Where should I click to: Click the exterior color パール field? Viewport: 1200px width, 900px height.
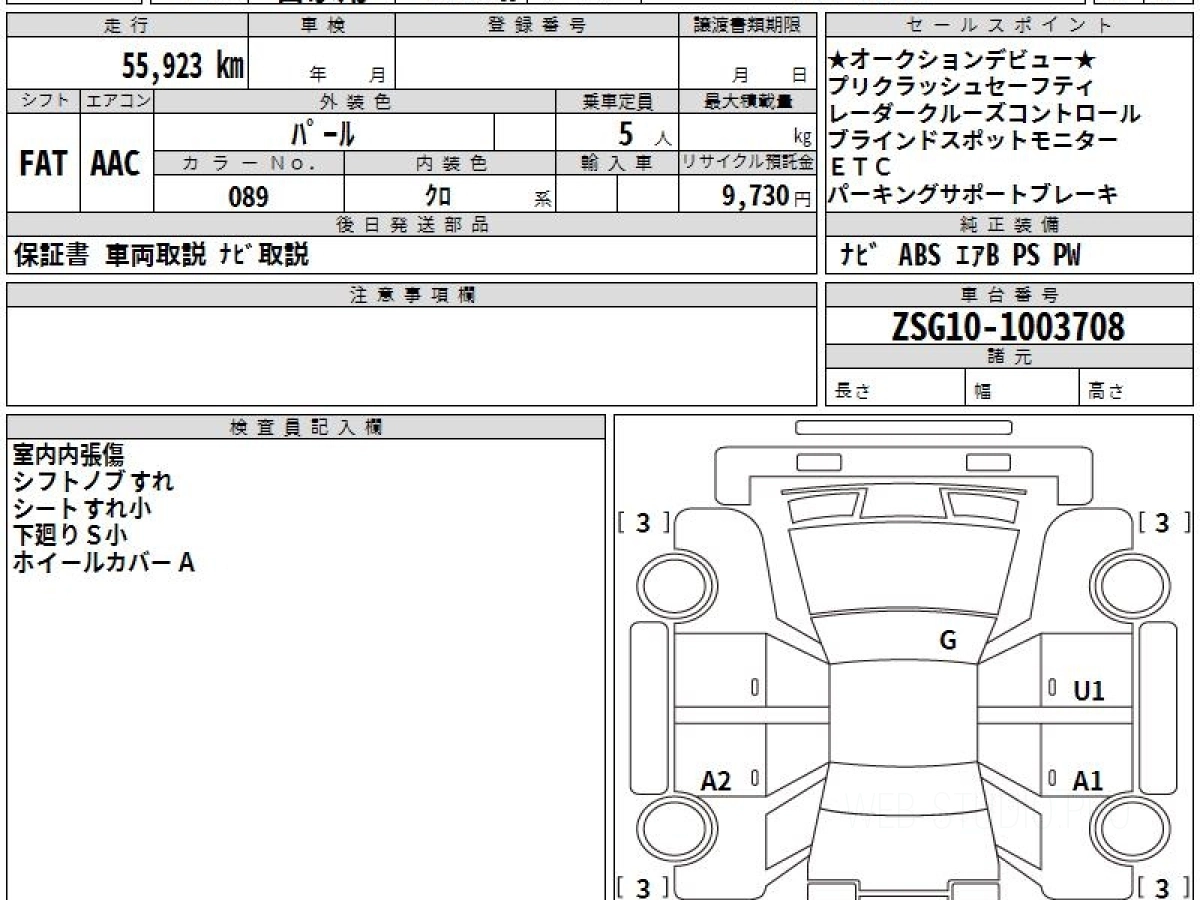[x=323, y=132]
